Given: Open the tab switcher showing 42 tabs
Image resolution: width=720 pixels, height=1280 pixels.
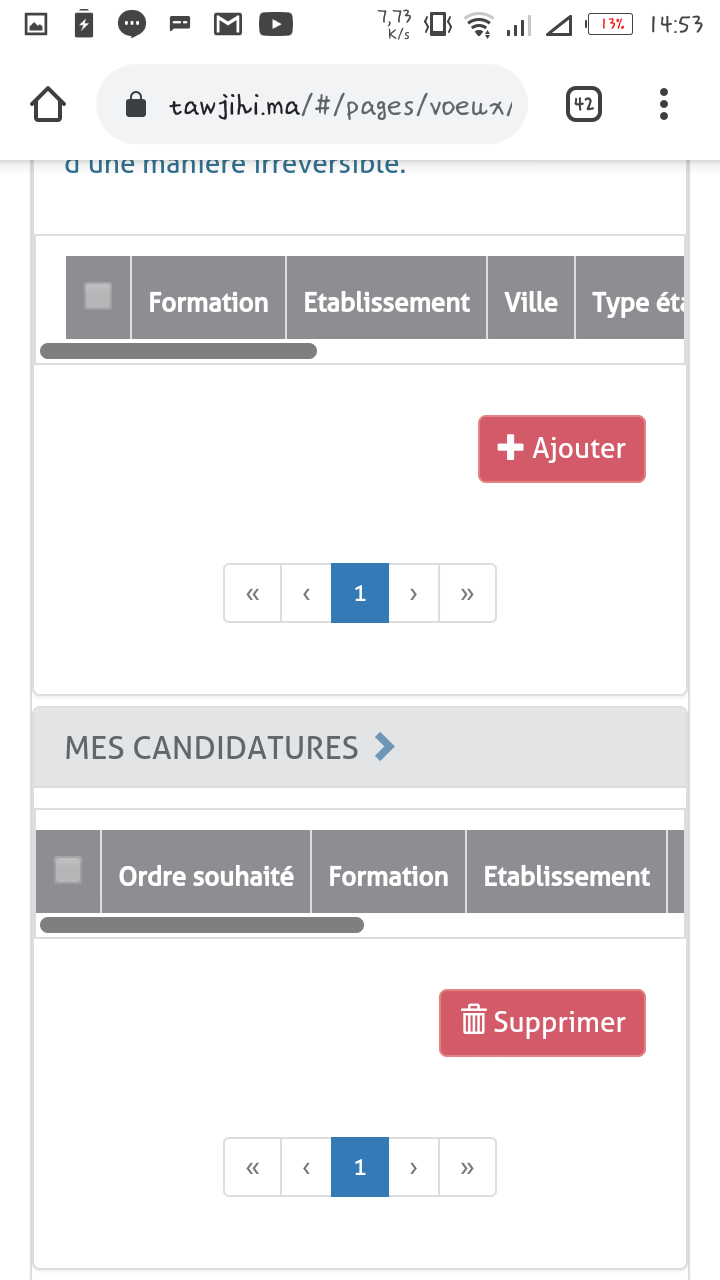Looking at the screenshot, I should tap(584, 104).
